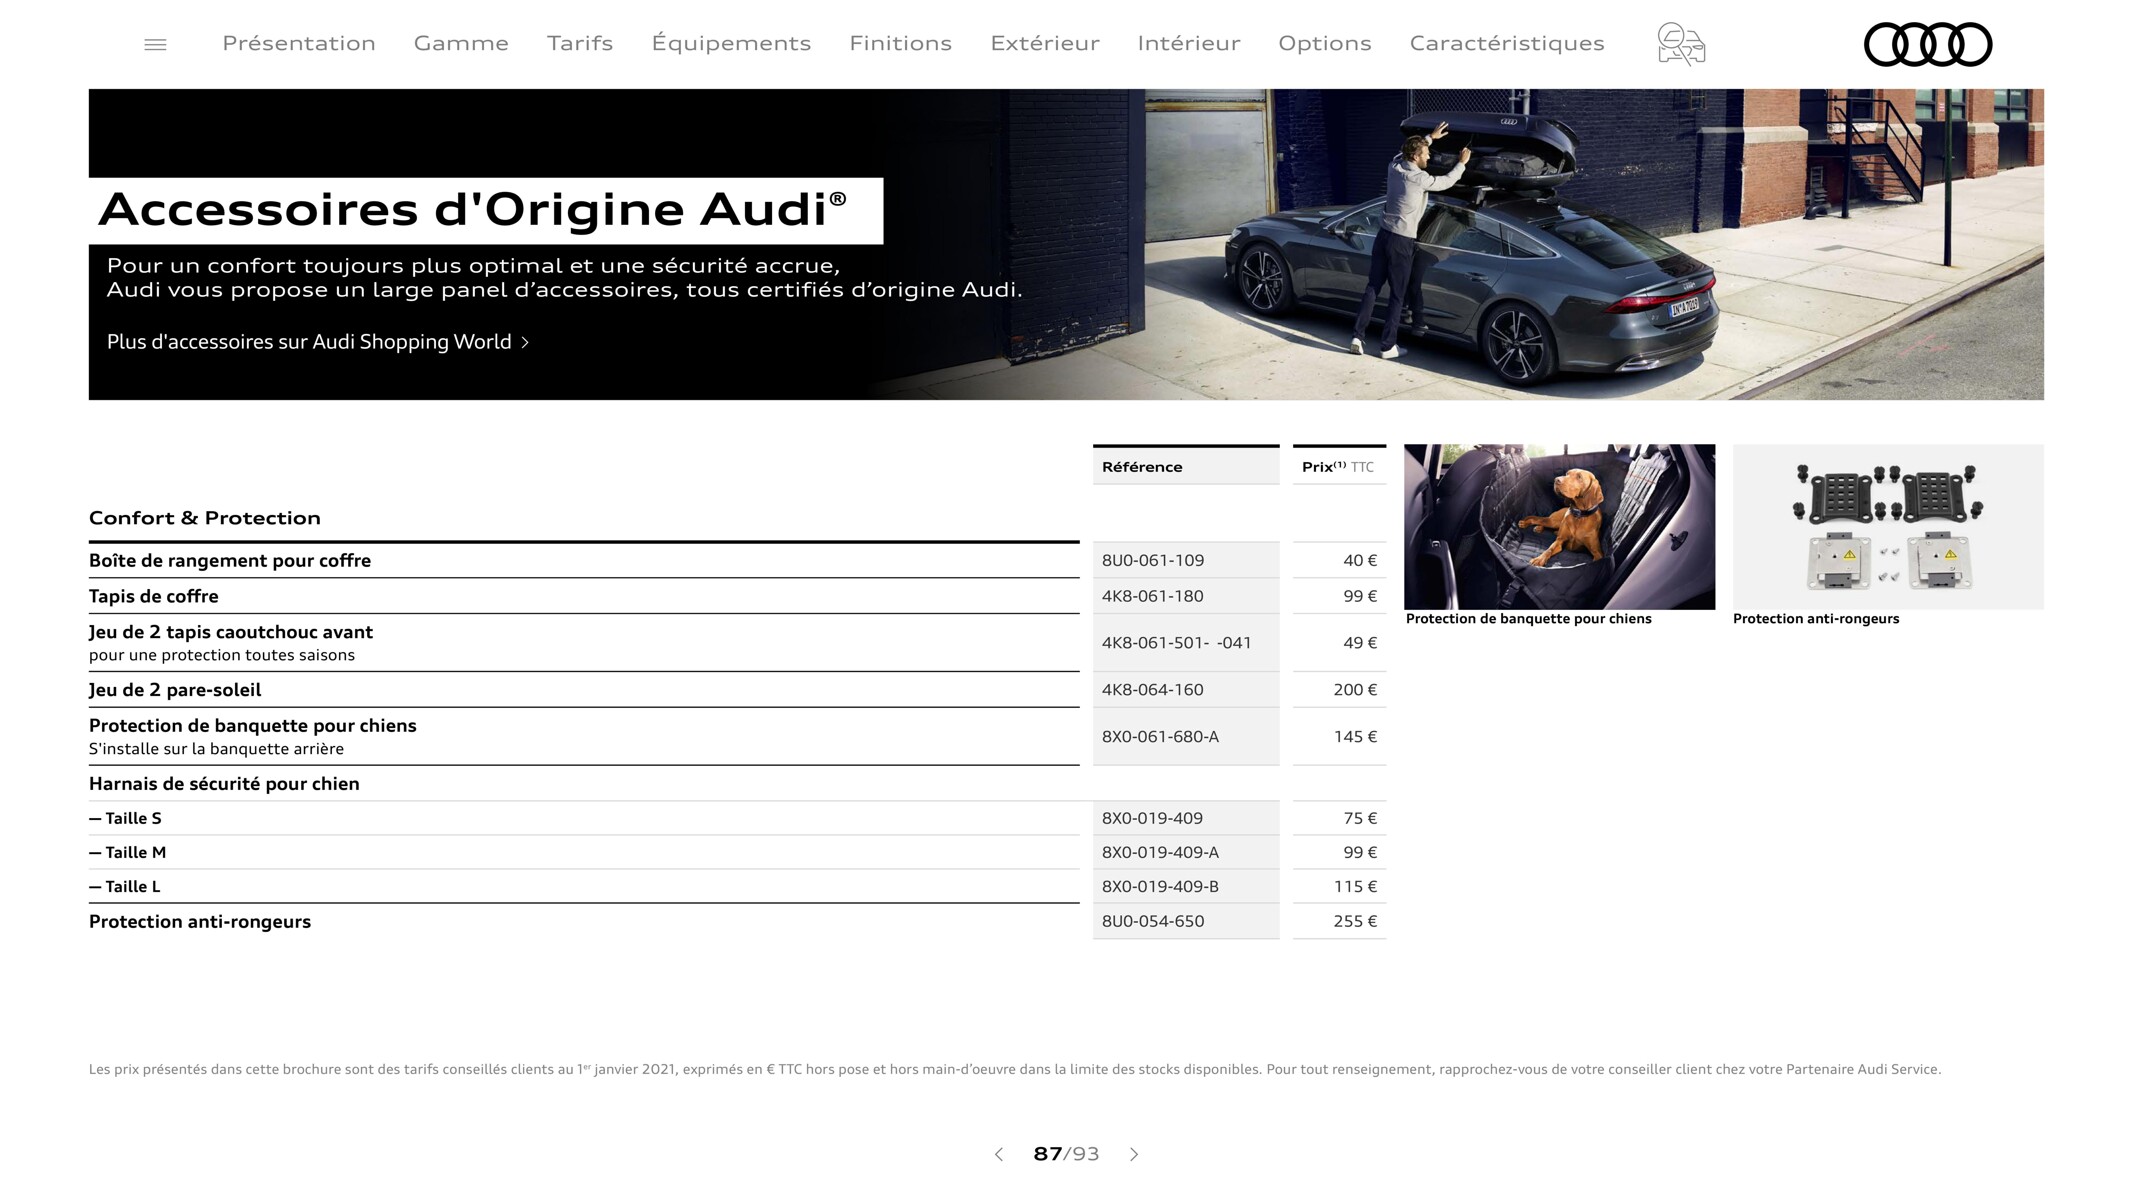The height and width of the screenshot is (1200, 2133).
Task: Select 'Protection anti-rongeurs' table row
Action: point(584,922)
